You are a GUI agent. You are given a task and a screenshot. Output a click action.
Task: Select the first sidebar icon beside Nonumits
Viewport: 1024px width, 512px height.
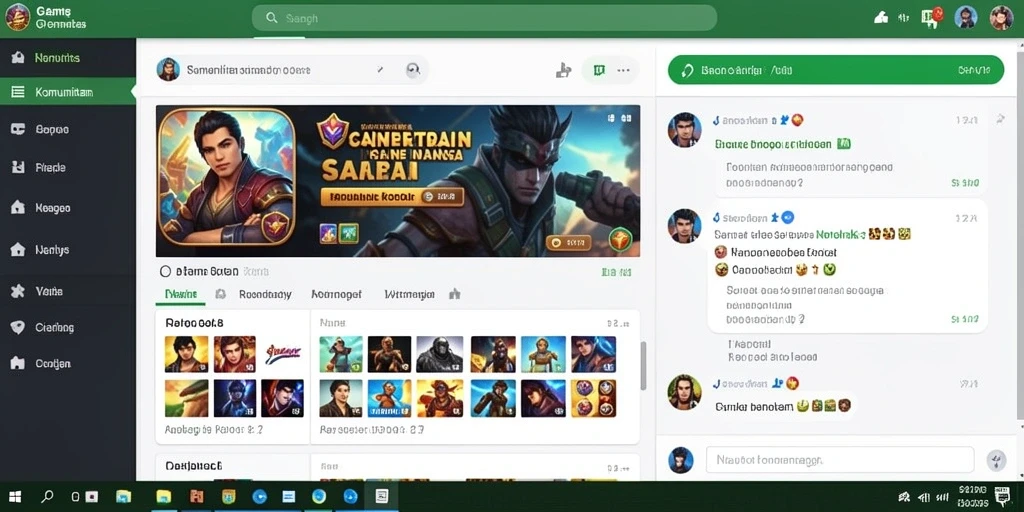point(18,57)
